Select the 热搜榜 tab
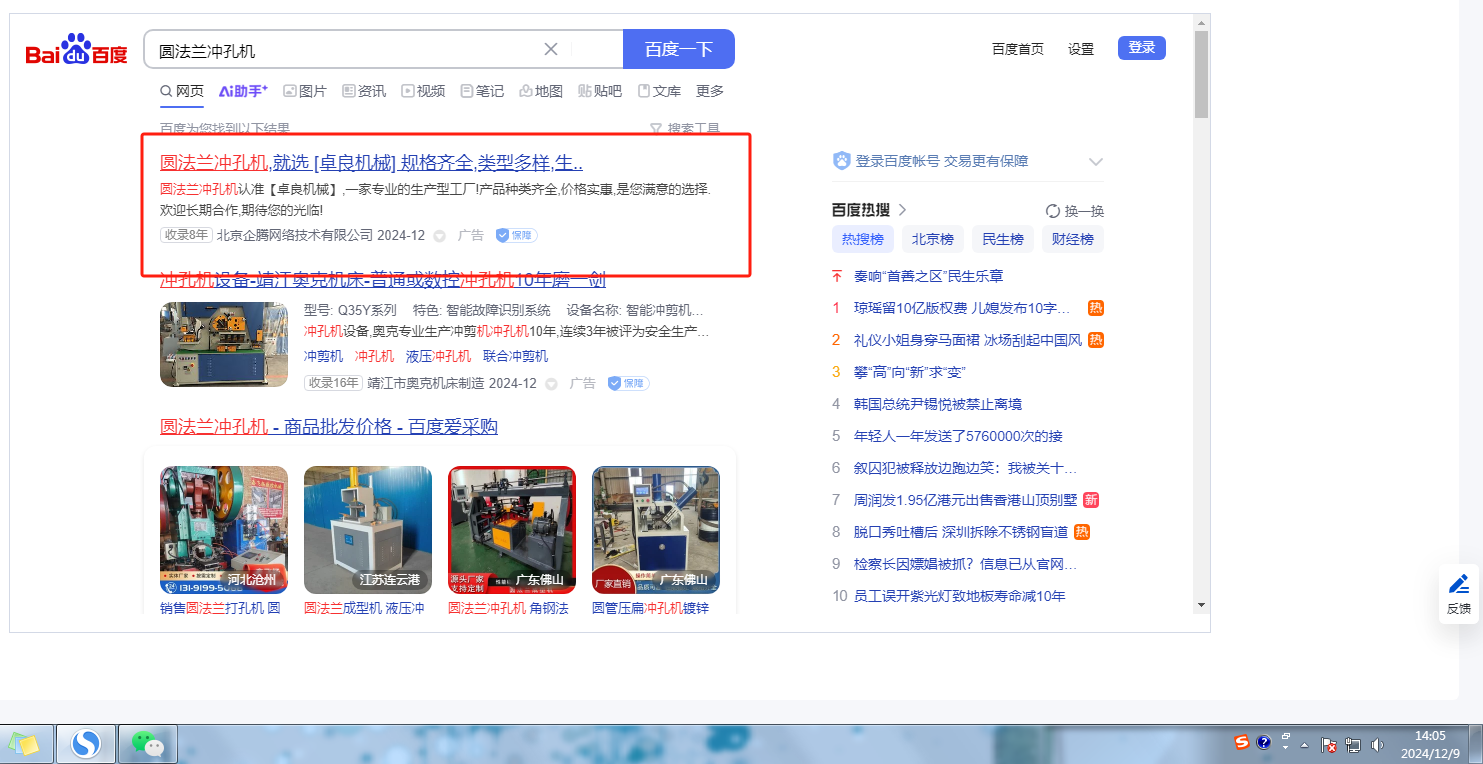Screen dimensions: 1483x764 click(x=863, y=239)
